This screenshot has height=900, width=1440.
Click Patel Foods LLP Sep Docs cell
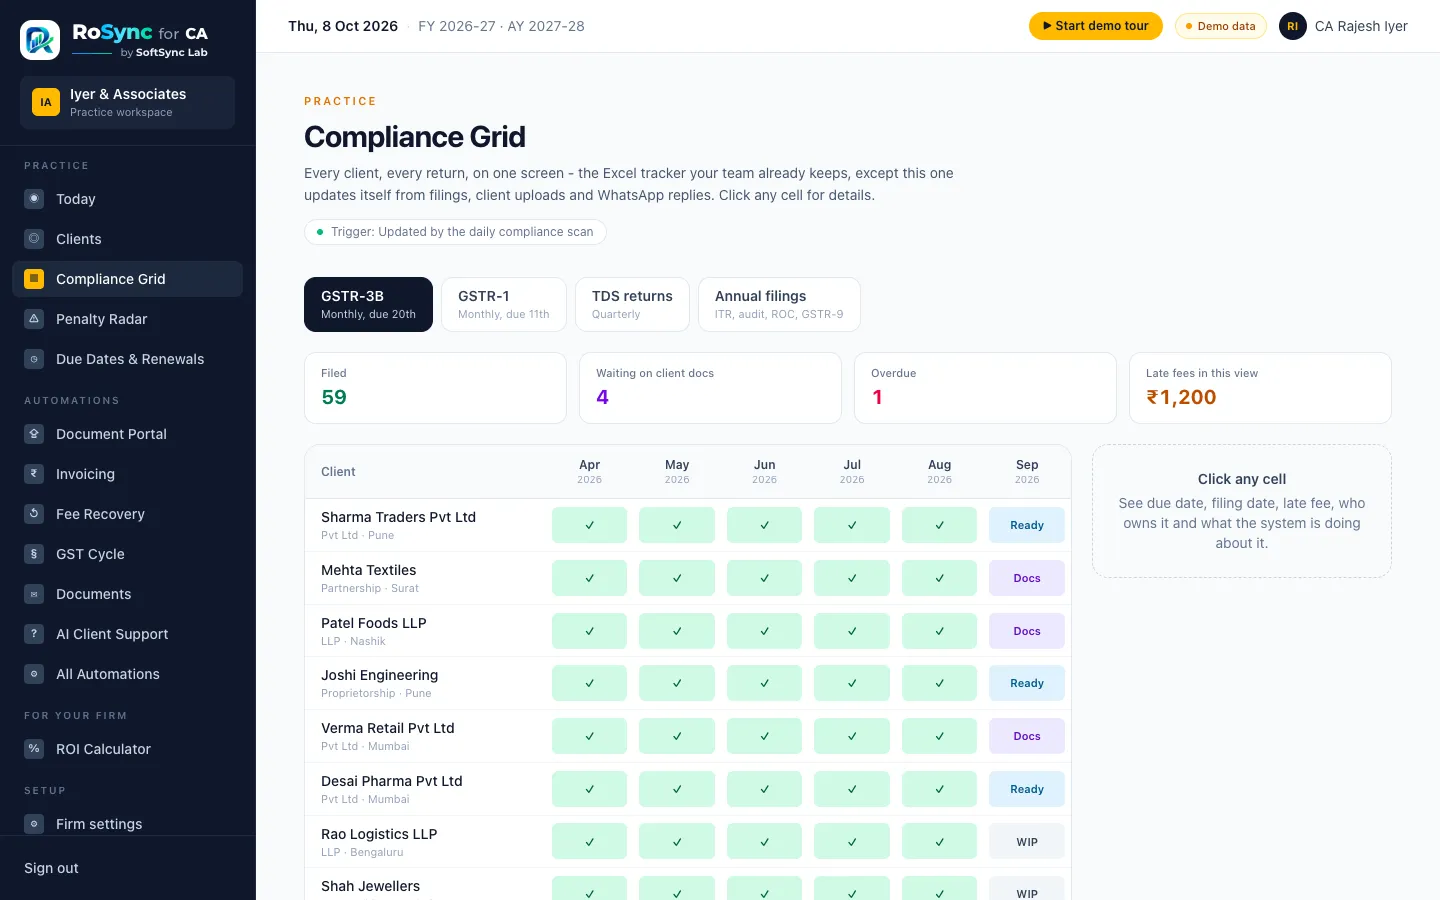1027,631
